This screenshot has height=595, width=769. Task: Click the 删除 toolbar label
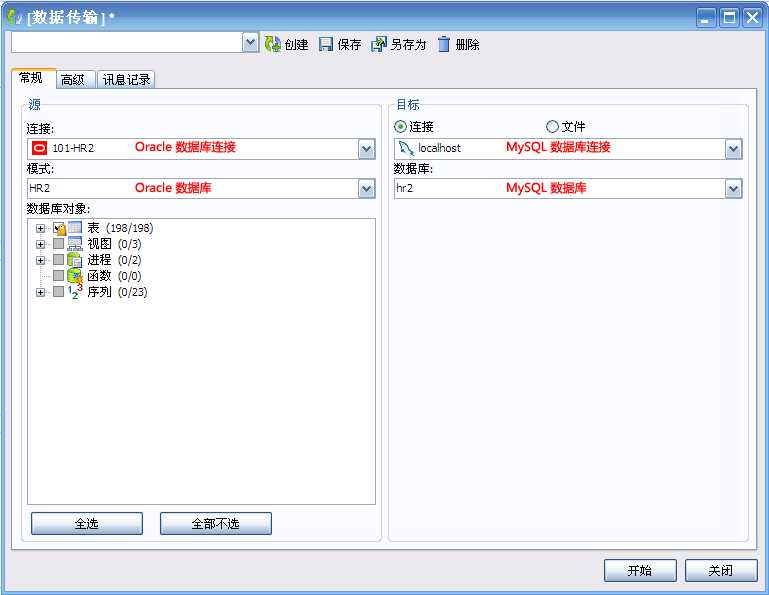click(467, 45)
